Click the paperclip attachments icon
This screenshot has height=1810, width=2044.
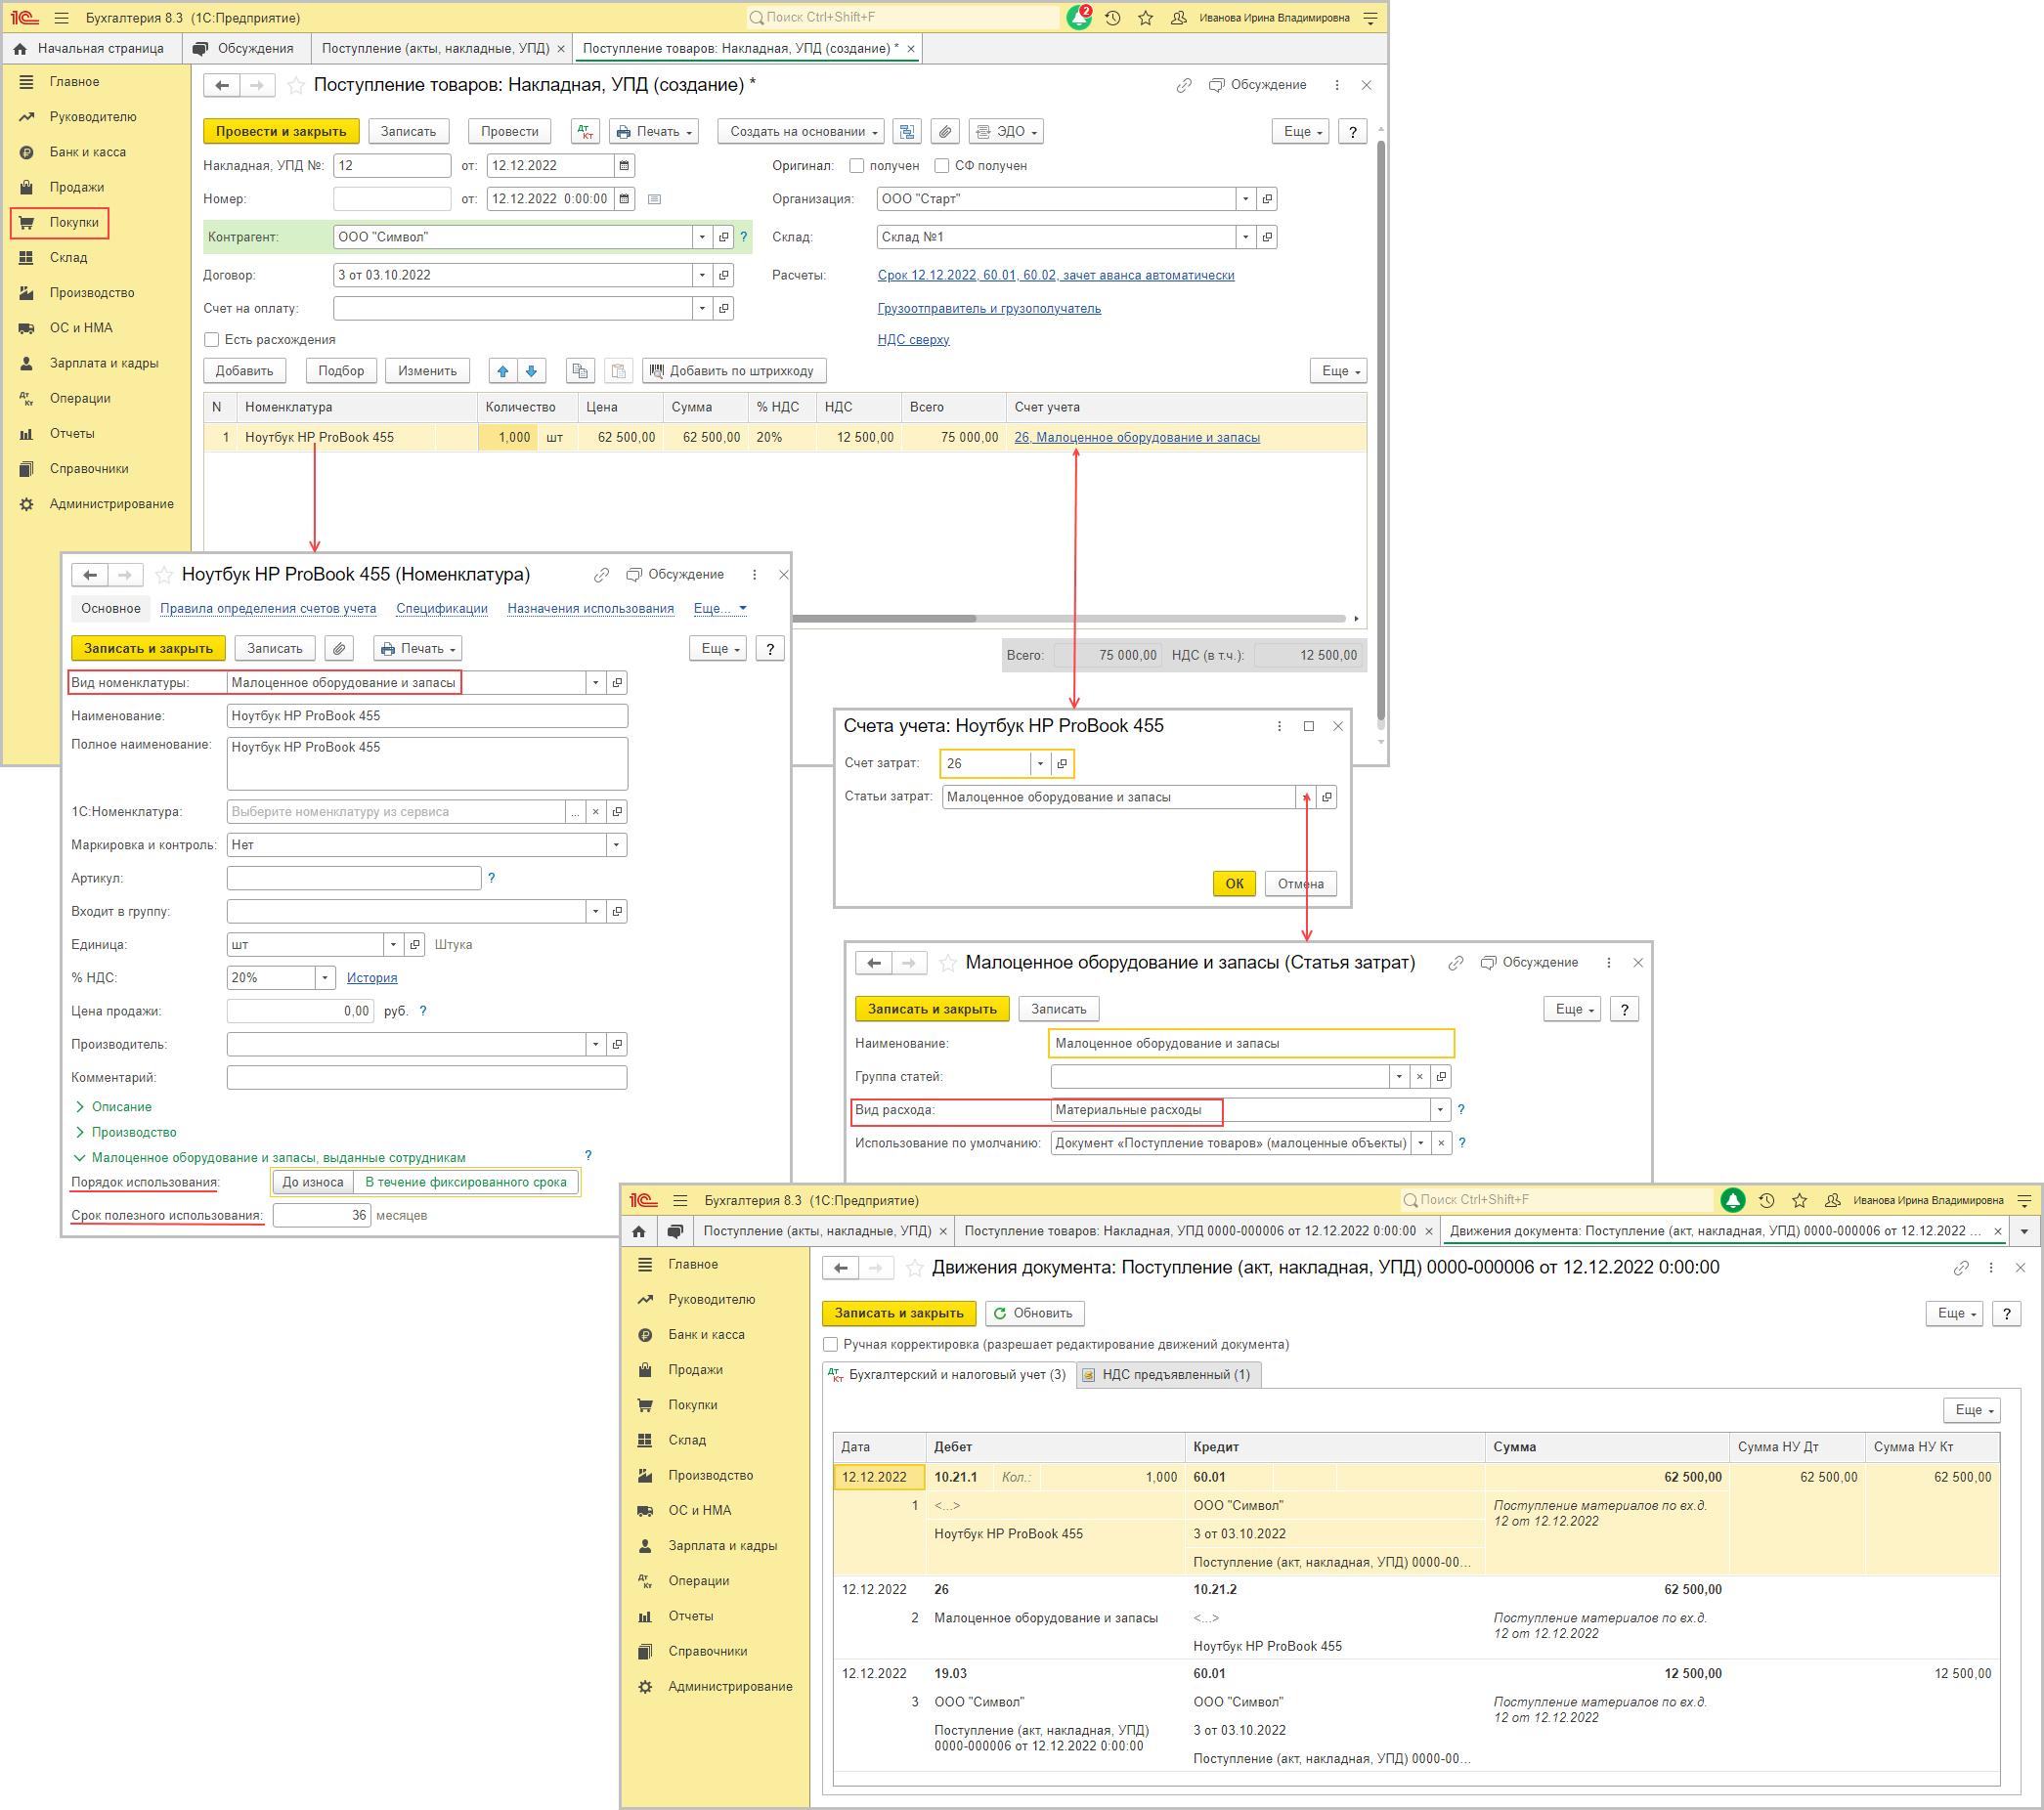[x=945, y=131]
